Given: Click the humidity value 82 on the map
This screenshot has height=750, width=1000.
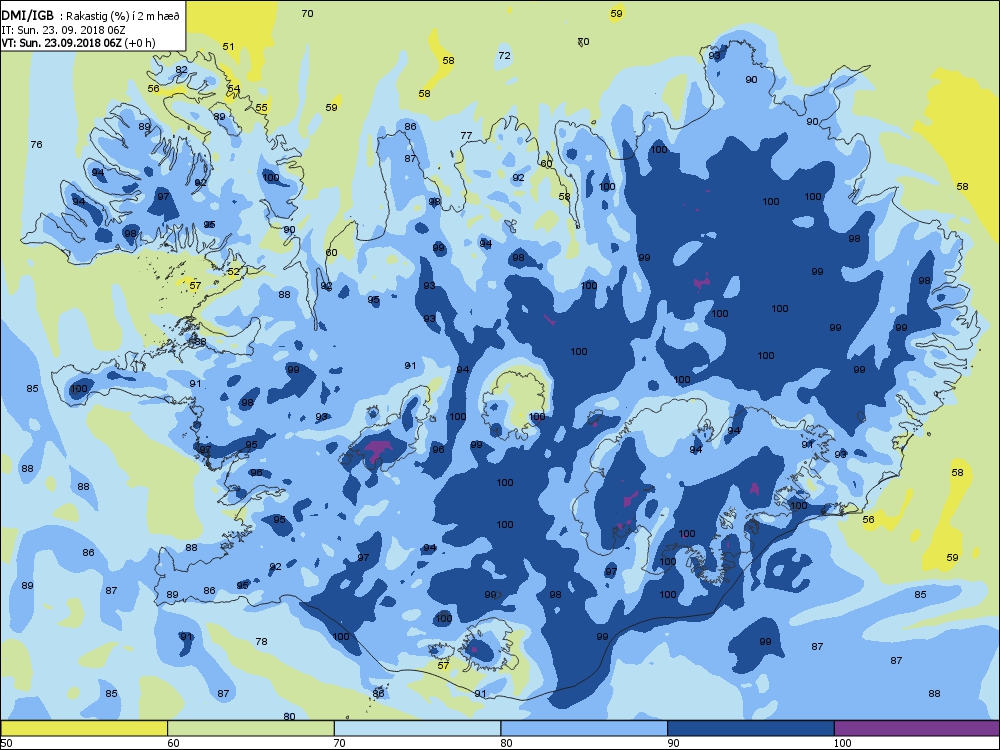Looking at the screenshot, I should [182, 70].
